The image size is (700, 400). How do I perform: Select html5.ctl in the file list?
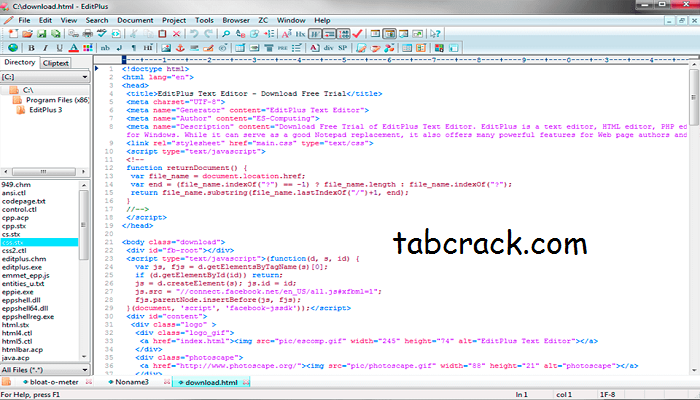(x=17, y=341)
